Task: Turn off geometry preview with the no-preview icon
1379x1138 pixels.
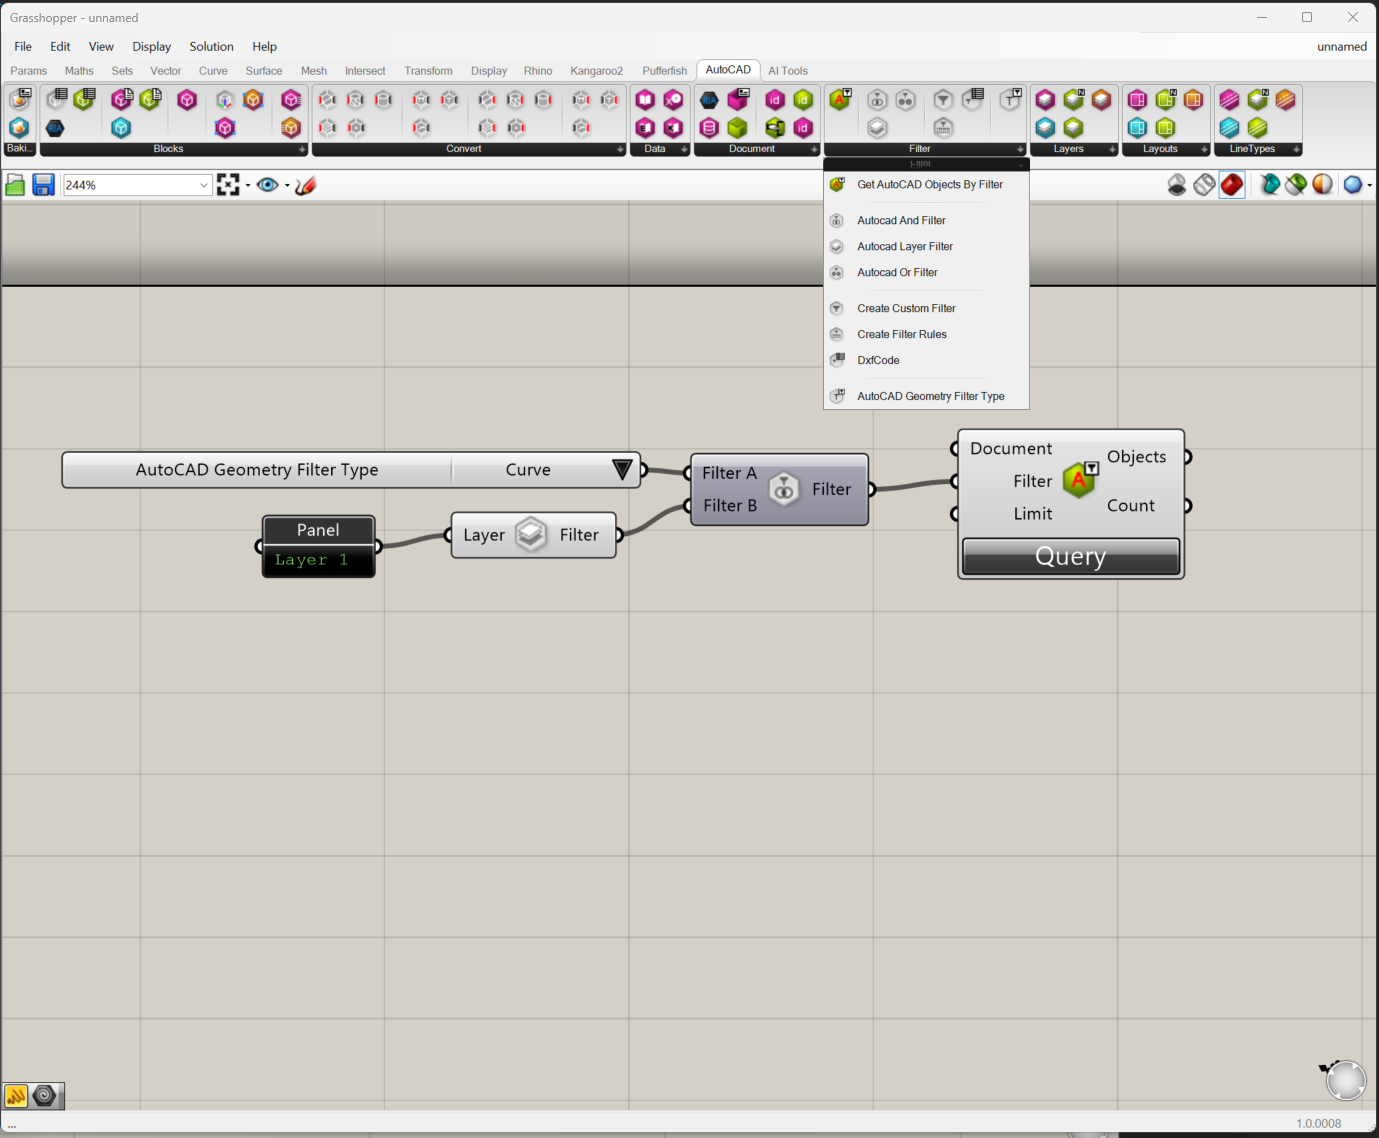Action: pos(1177,185)
